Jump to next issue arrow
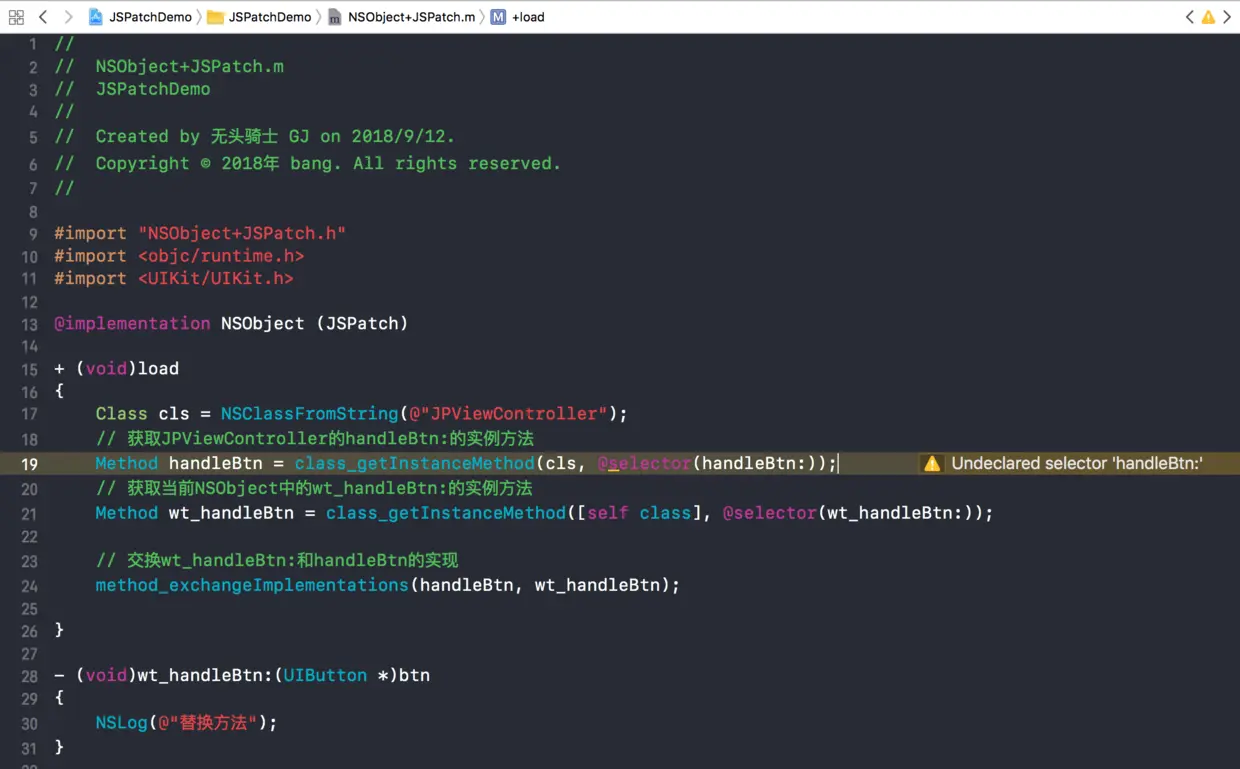 (x=1227, y=17)
